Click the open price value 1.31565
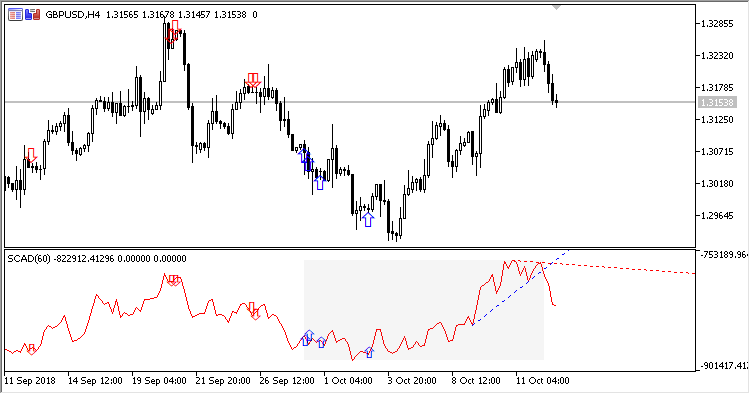This screenshot has width=750, height=394. click(x=121, y=15)
